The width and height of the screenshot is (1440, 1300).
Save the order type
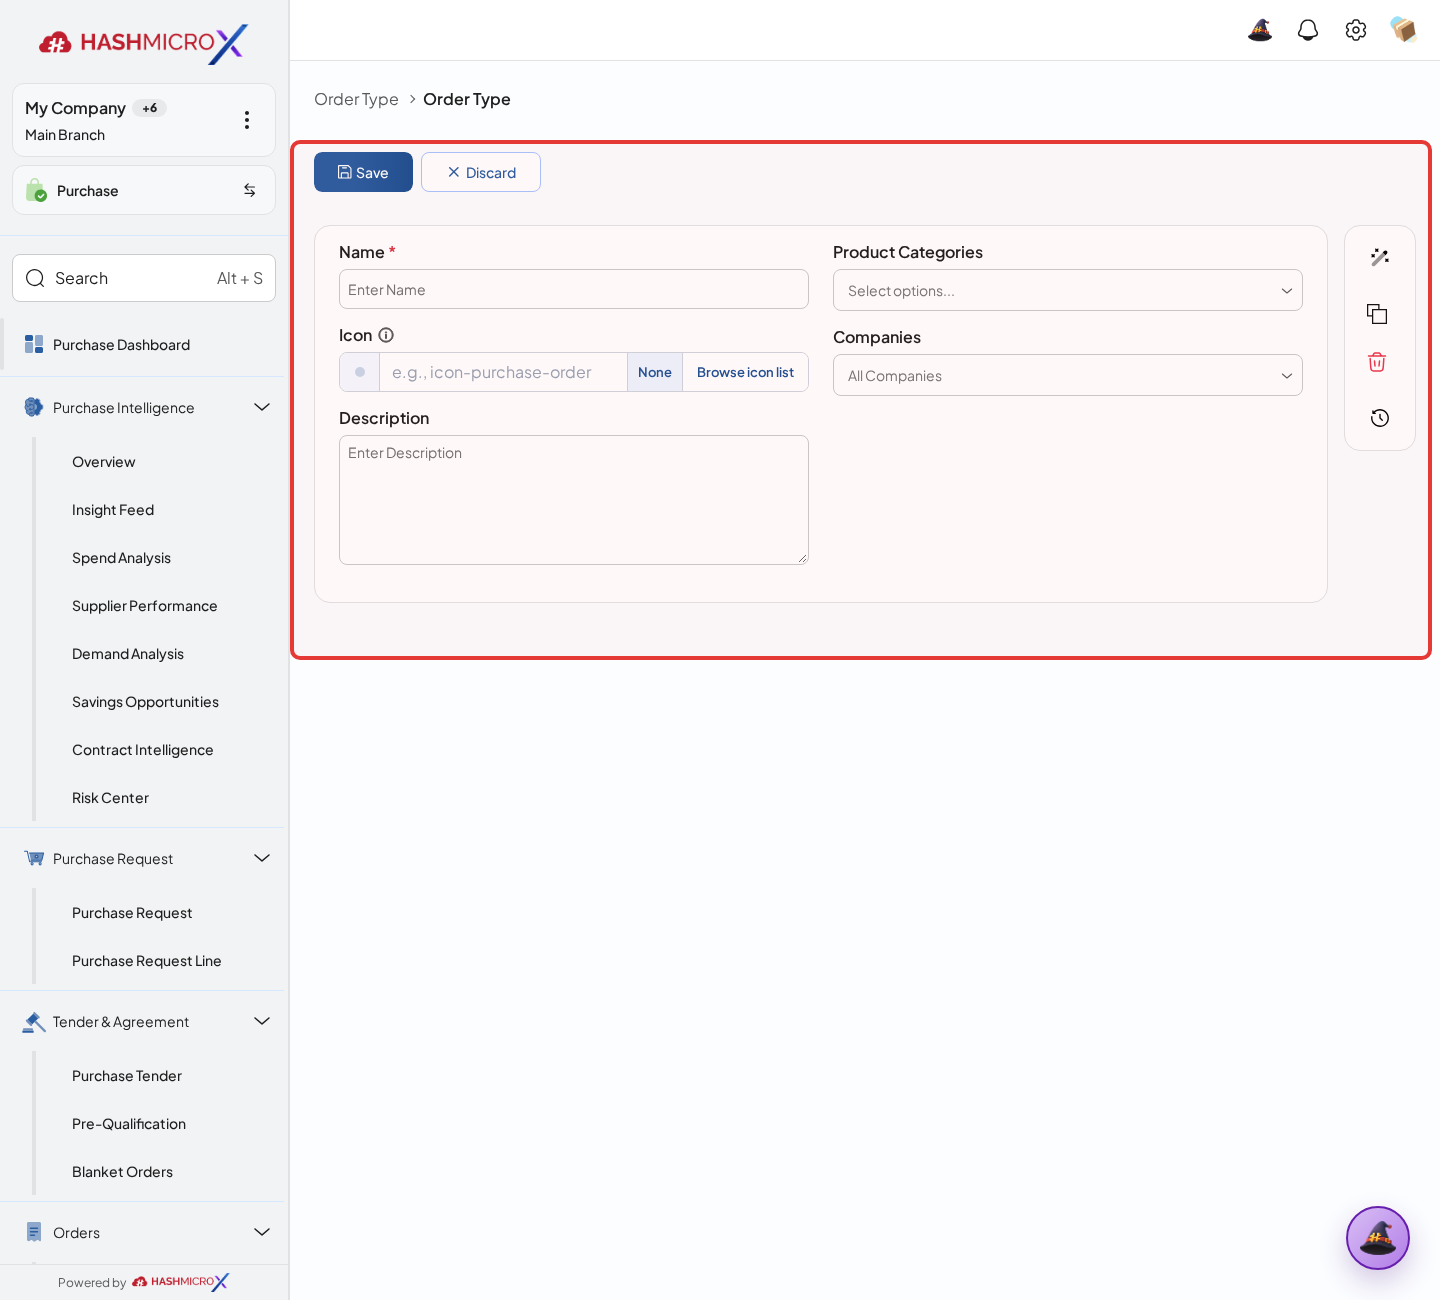coord(363,172)
